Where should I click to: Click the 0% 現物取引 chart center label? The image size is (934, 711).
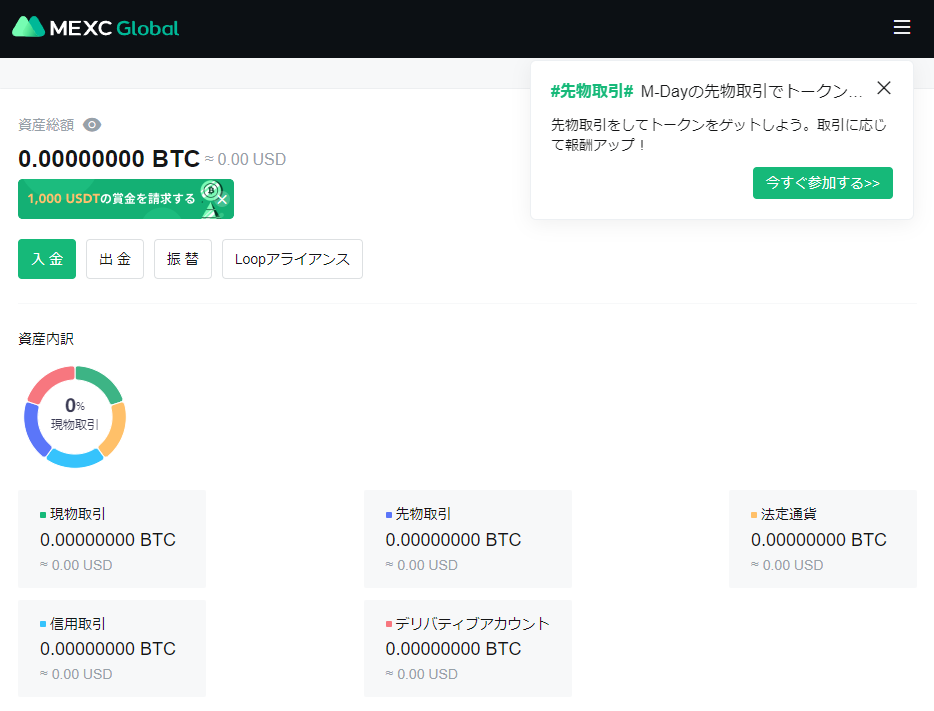(x=75, y=415)
